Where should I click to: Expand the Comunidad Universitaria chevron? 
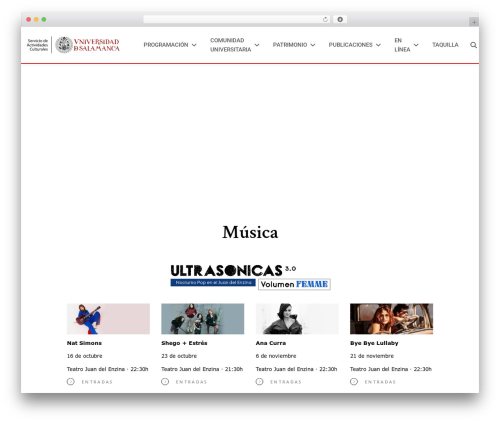[257, 45]
